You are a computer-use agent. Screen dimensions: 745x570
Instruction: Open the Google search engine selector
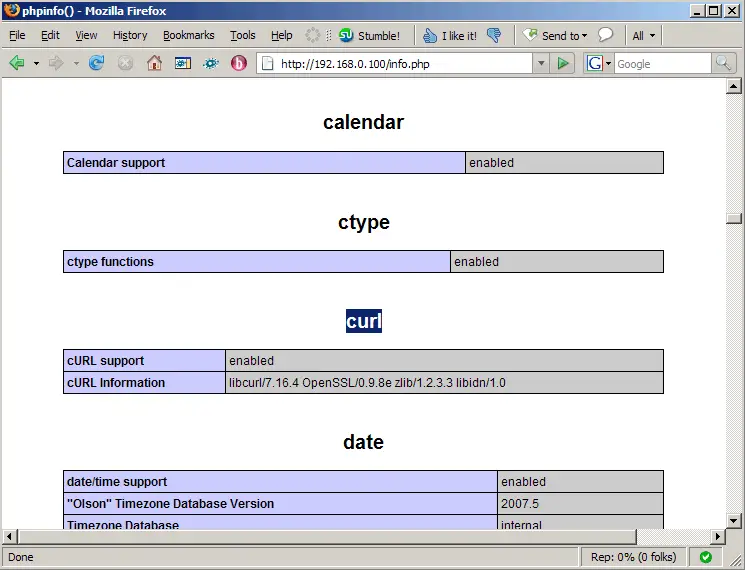click(599, 63)
